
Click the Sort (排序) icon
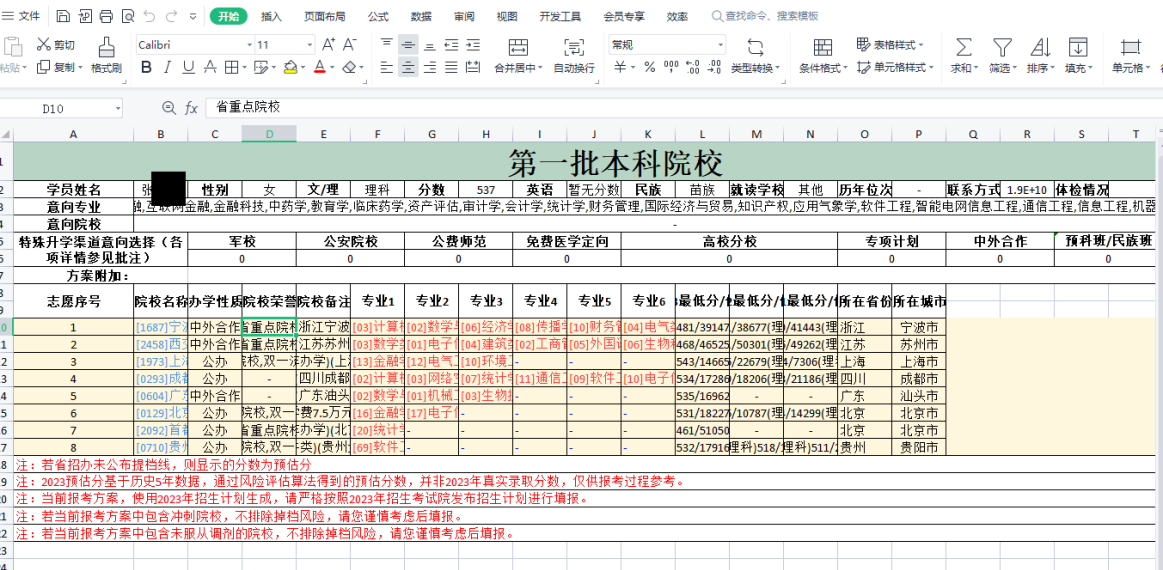(1041, 48)
